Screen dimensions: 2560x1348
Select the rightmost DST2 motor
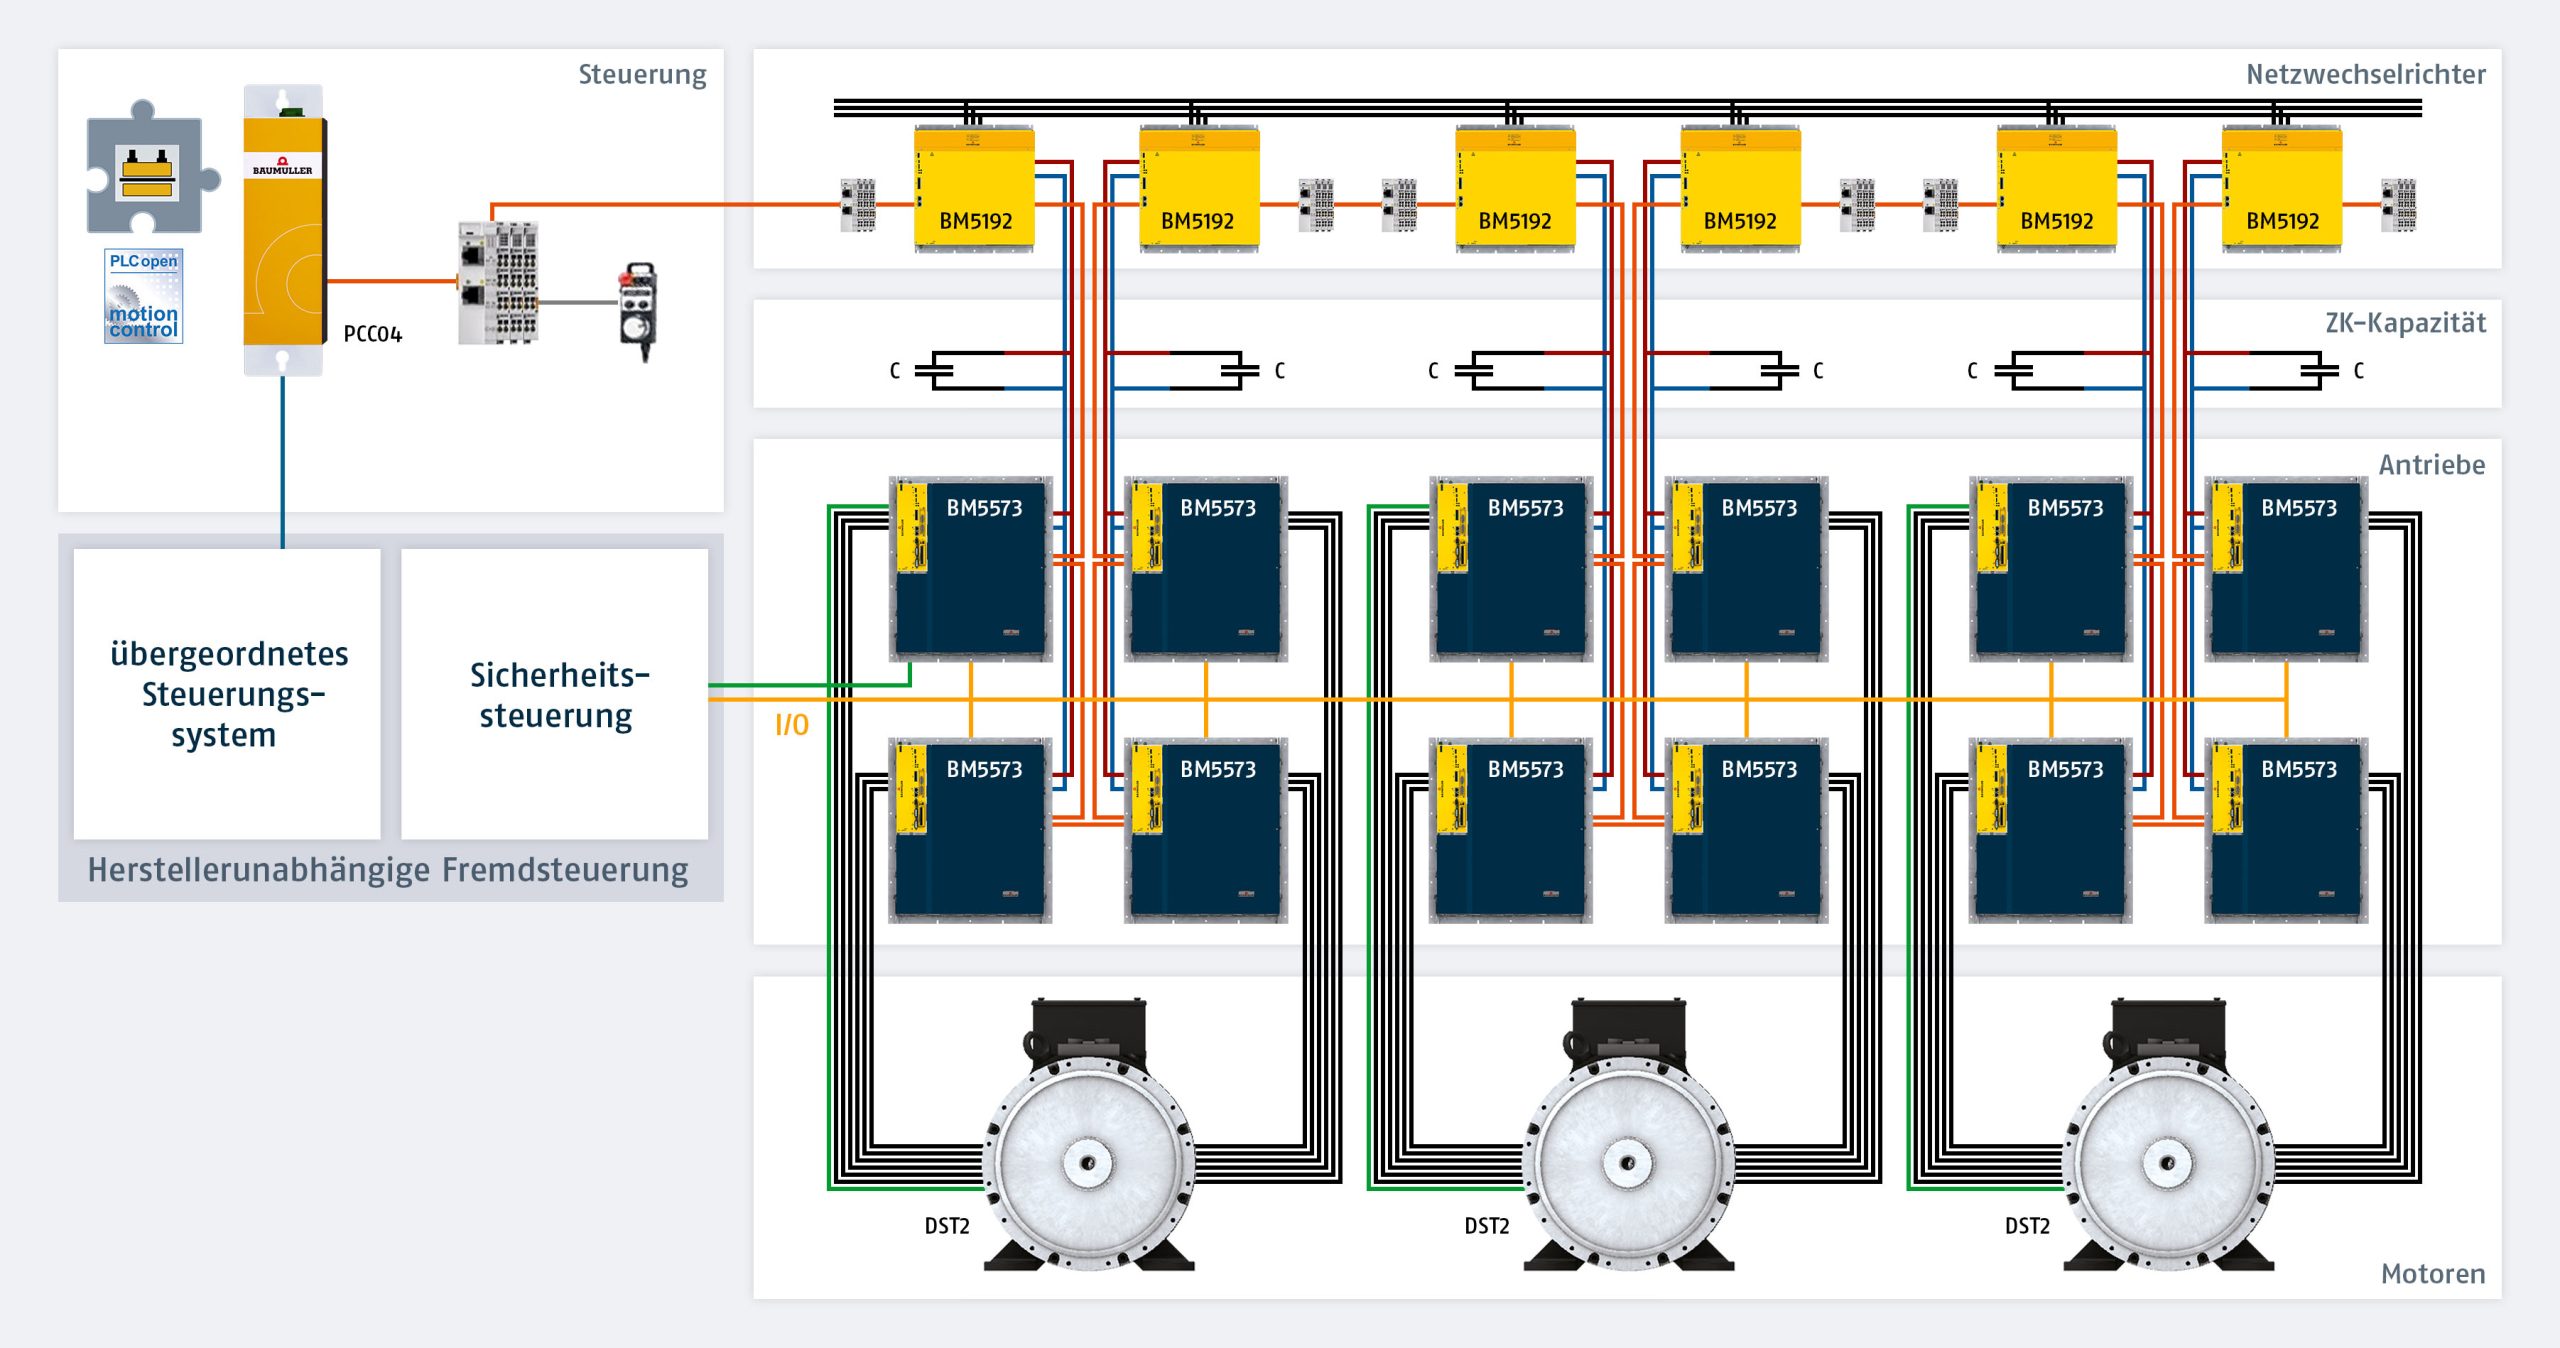(x=2168, y=1150)
